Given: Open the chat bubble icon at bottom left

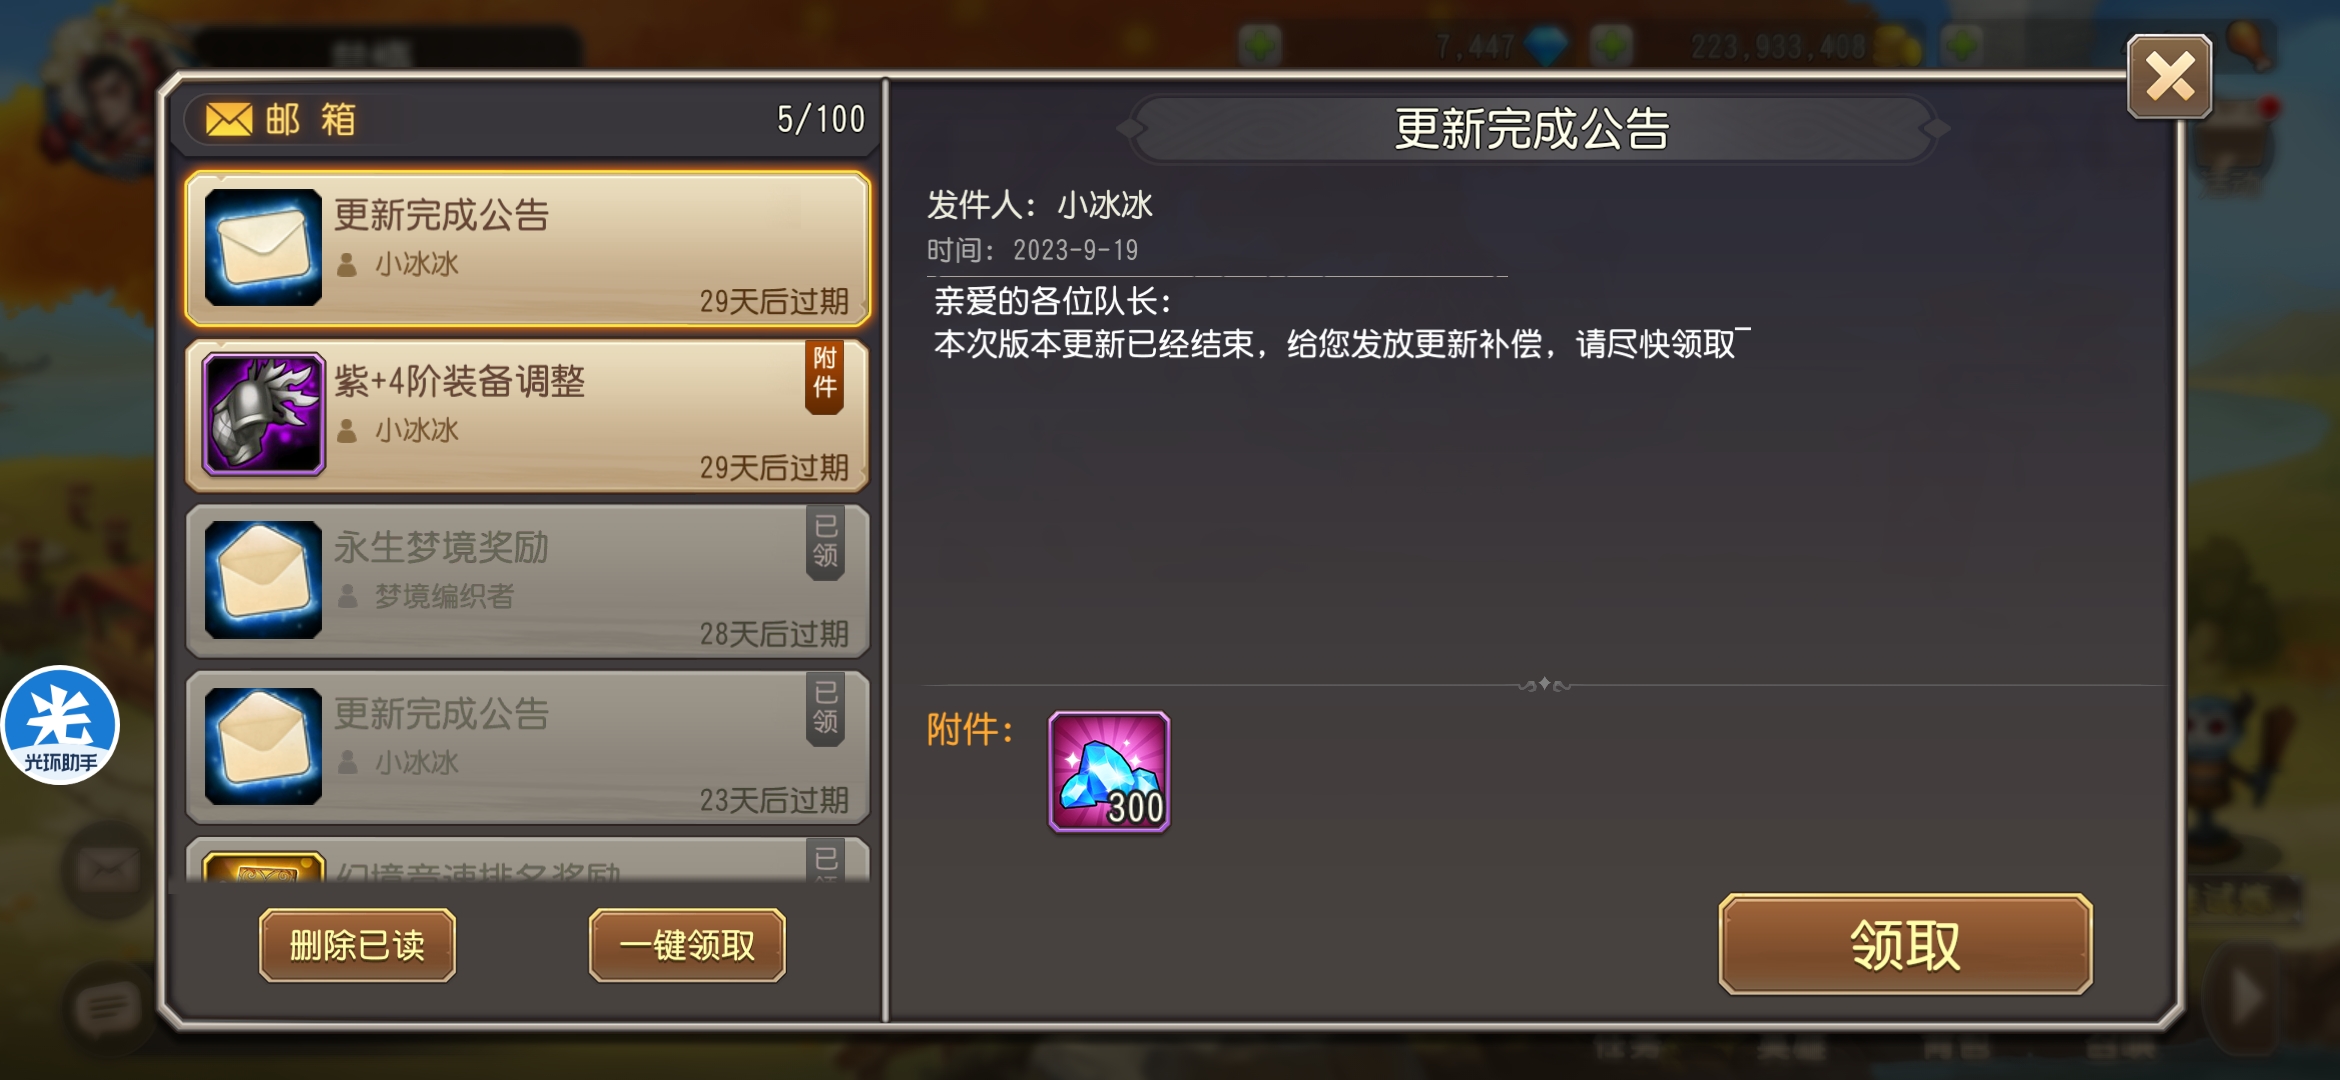Looking at the screenshot, I should pyautogui.click(x=107, y=1008).
